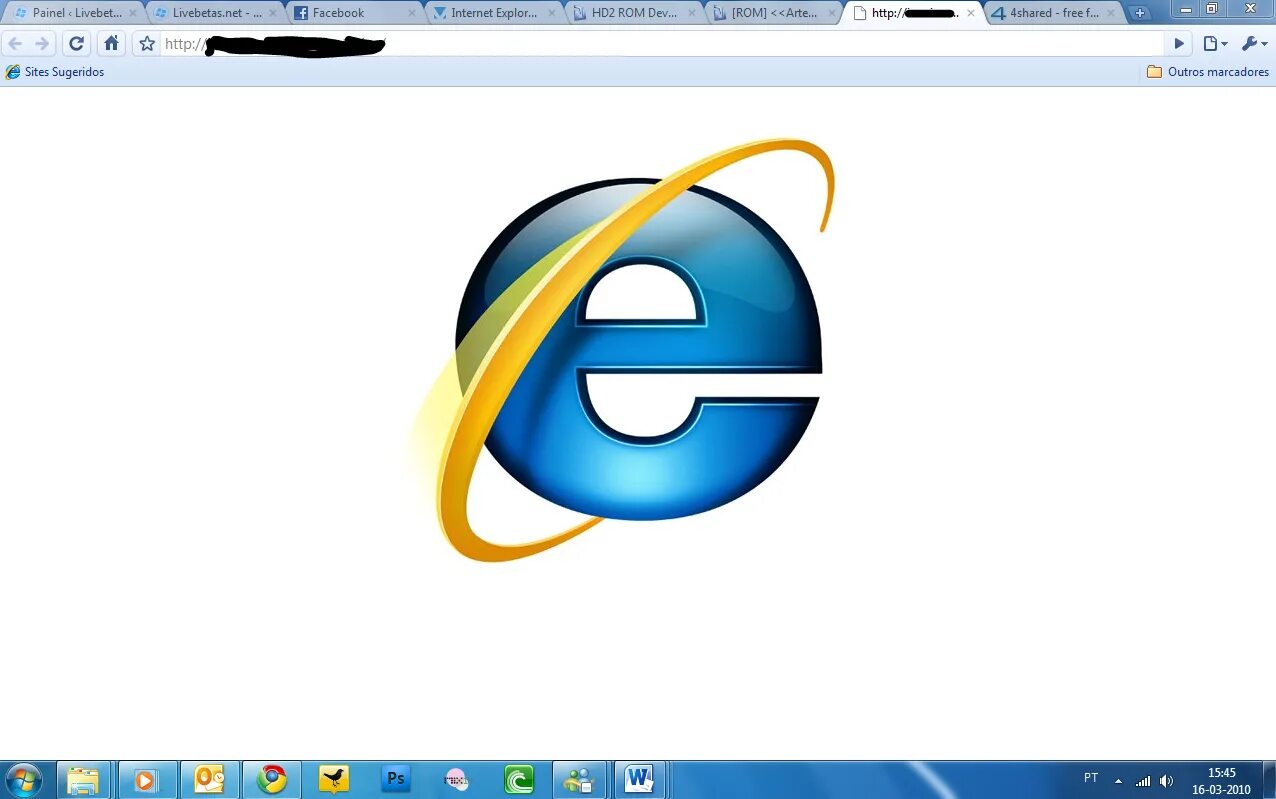1276x799 pixels.
Task: Open the Sites Sugeridos bookmark
Action: coord(55,72)
